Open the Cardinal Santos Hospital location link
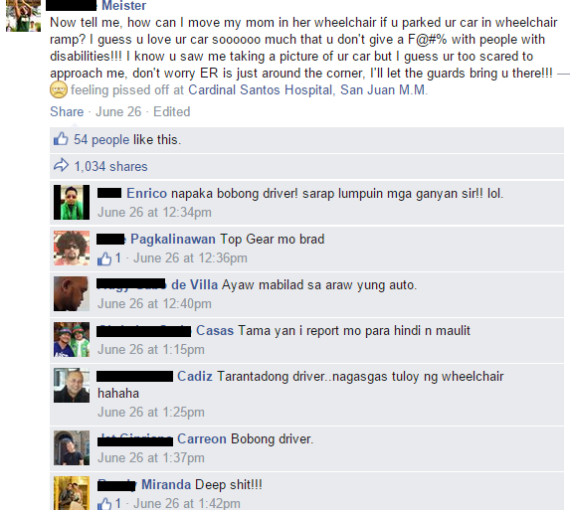Viewport: 570px width, 510px height. click(x=308, y=90)
